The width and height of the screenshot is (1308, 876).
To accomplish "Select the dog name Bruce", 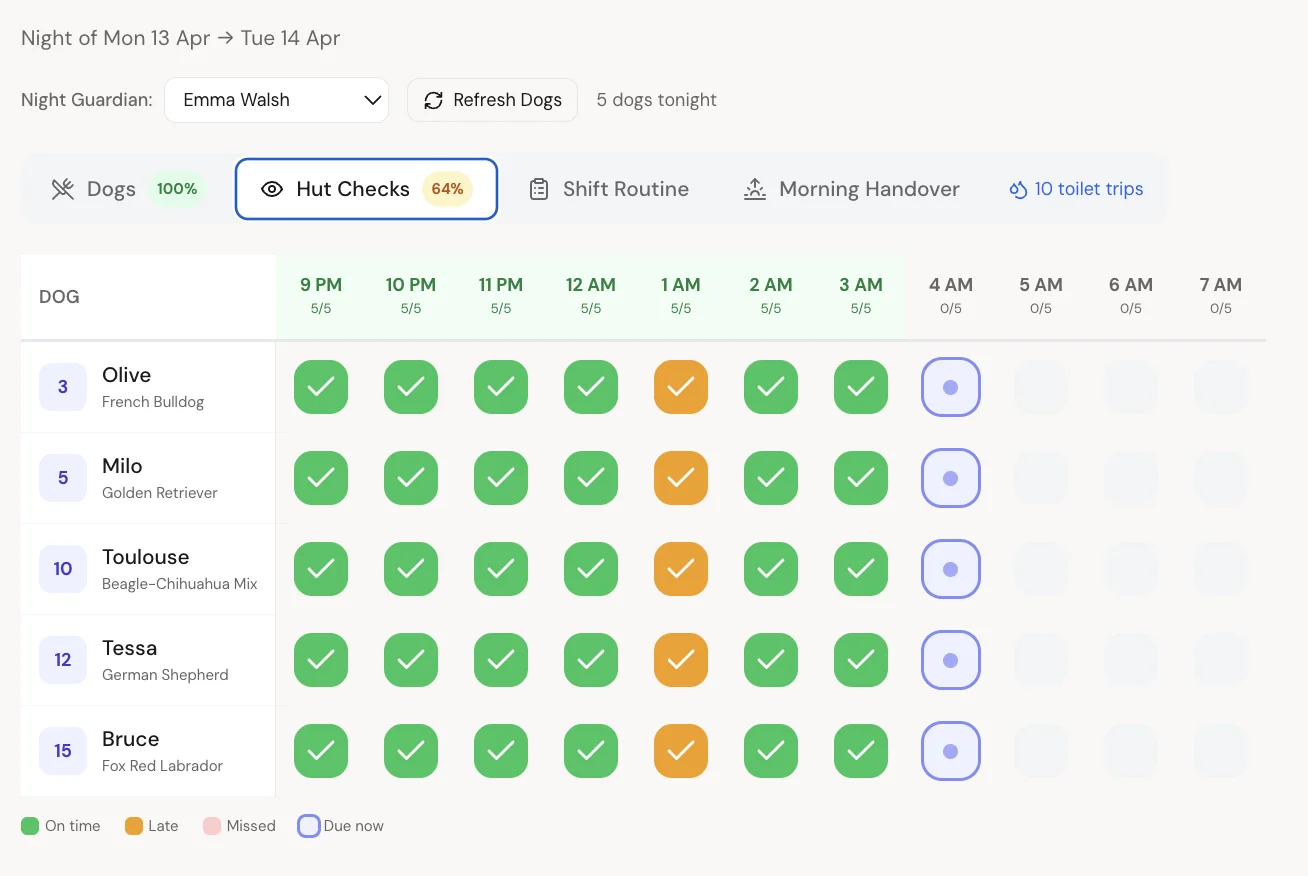I will [x=131, y=739].
